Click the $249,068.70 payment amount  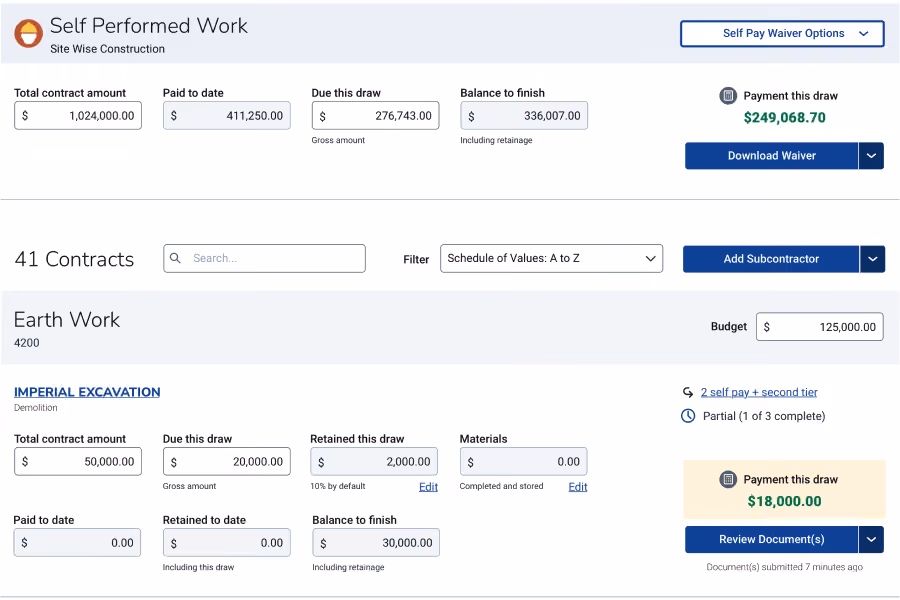tap(785, 118)
